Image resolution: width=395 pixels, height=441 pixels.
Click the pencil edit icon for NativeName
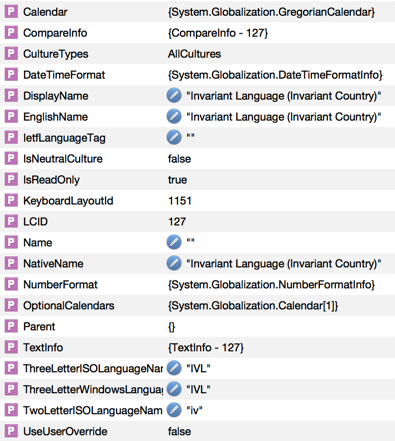pyautogui.click(x=174, y=263)
